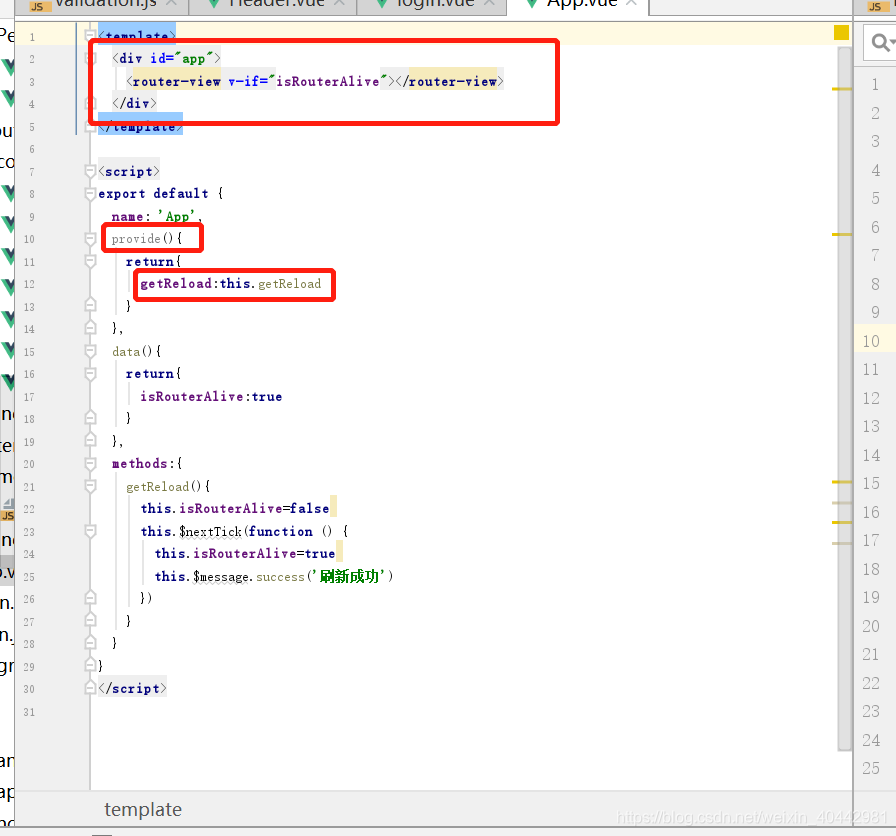Click the this.isRouterAlive=false statement
Image resolution: width=896 pixels, height=836 pixels.
(235, 509)
